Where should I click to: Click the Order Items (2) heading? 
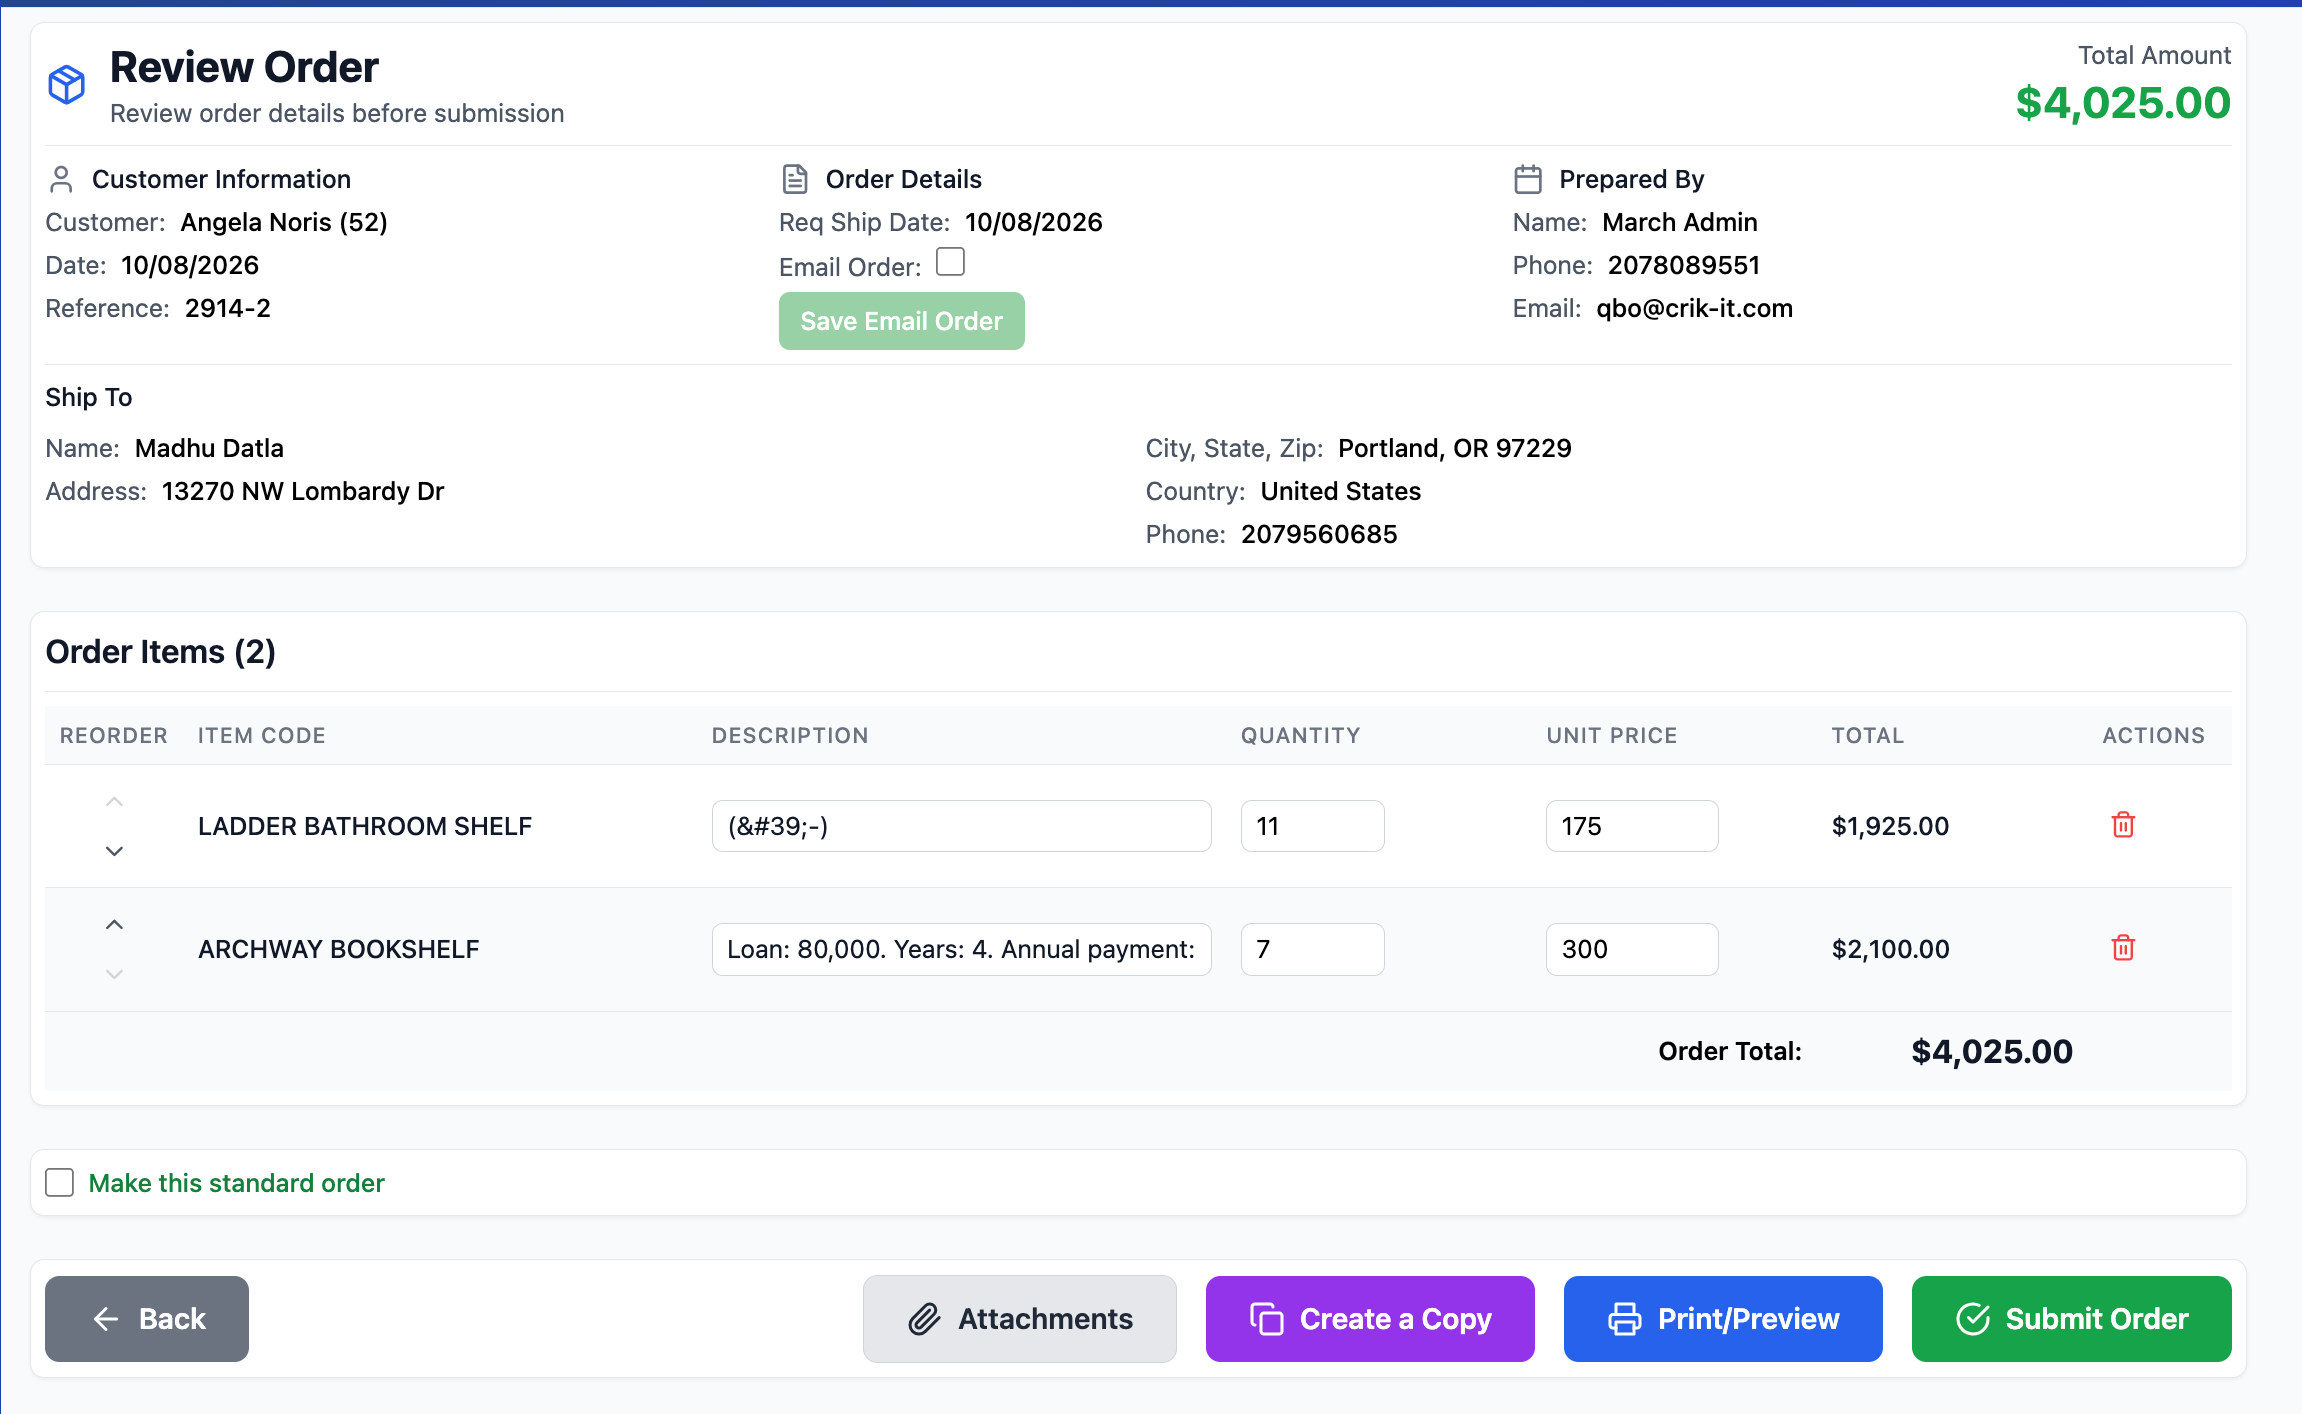[161, 652]
